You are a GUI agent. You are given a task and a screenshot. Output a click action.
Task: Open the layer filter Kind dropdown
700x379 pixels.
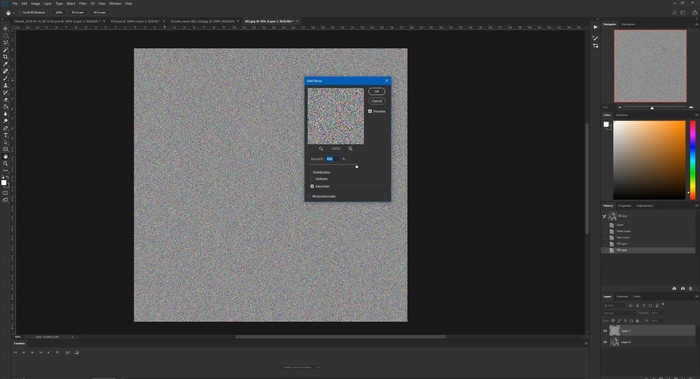click(x=614, y=306)
